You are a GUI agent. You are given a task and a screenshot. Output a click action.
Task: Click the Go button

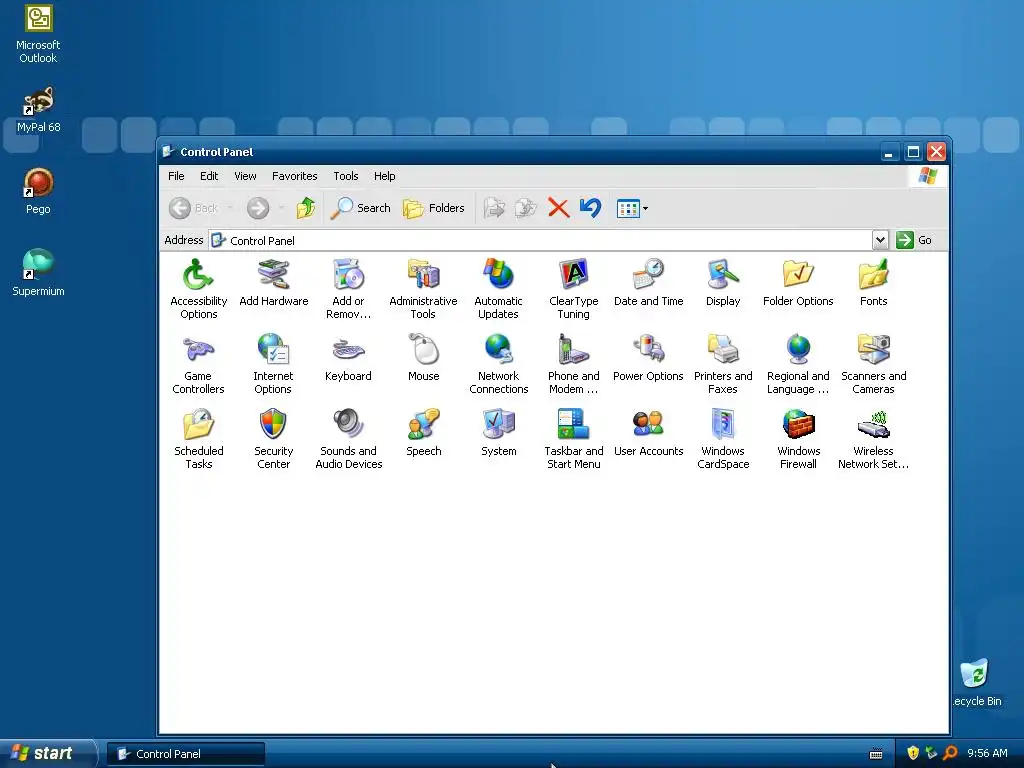tap(914, 240)
